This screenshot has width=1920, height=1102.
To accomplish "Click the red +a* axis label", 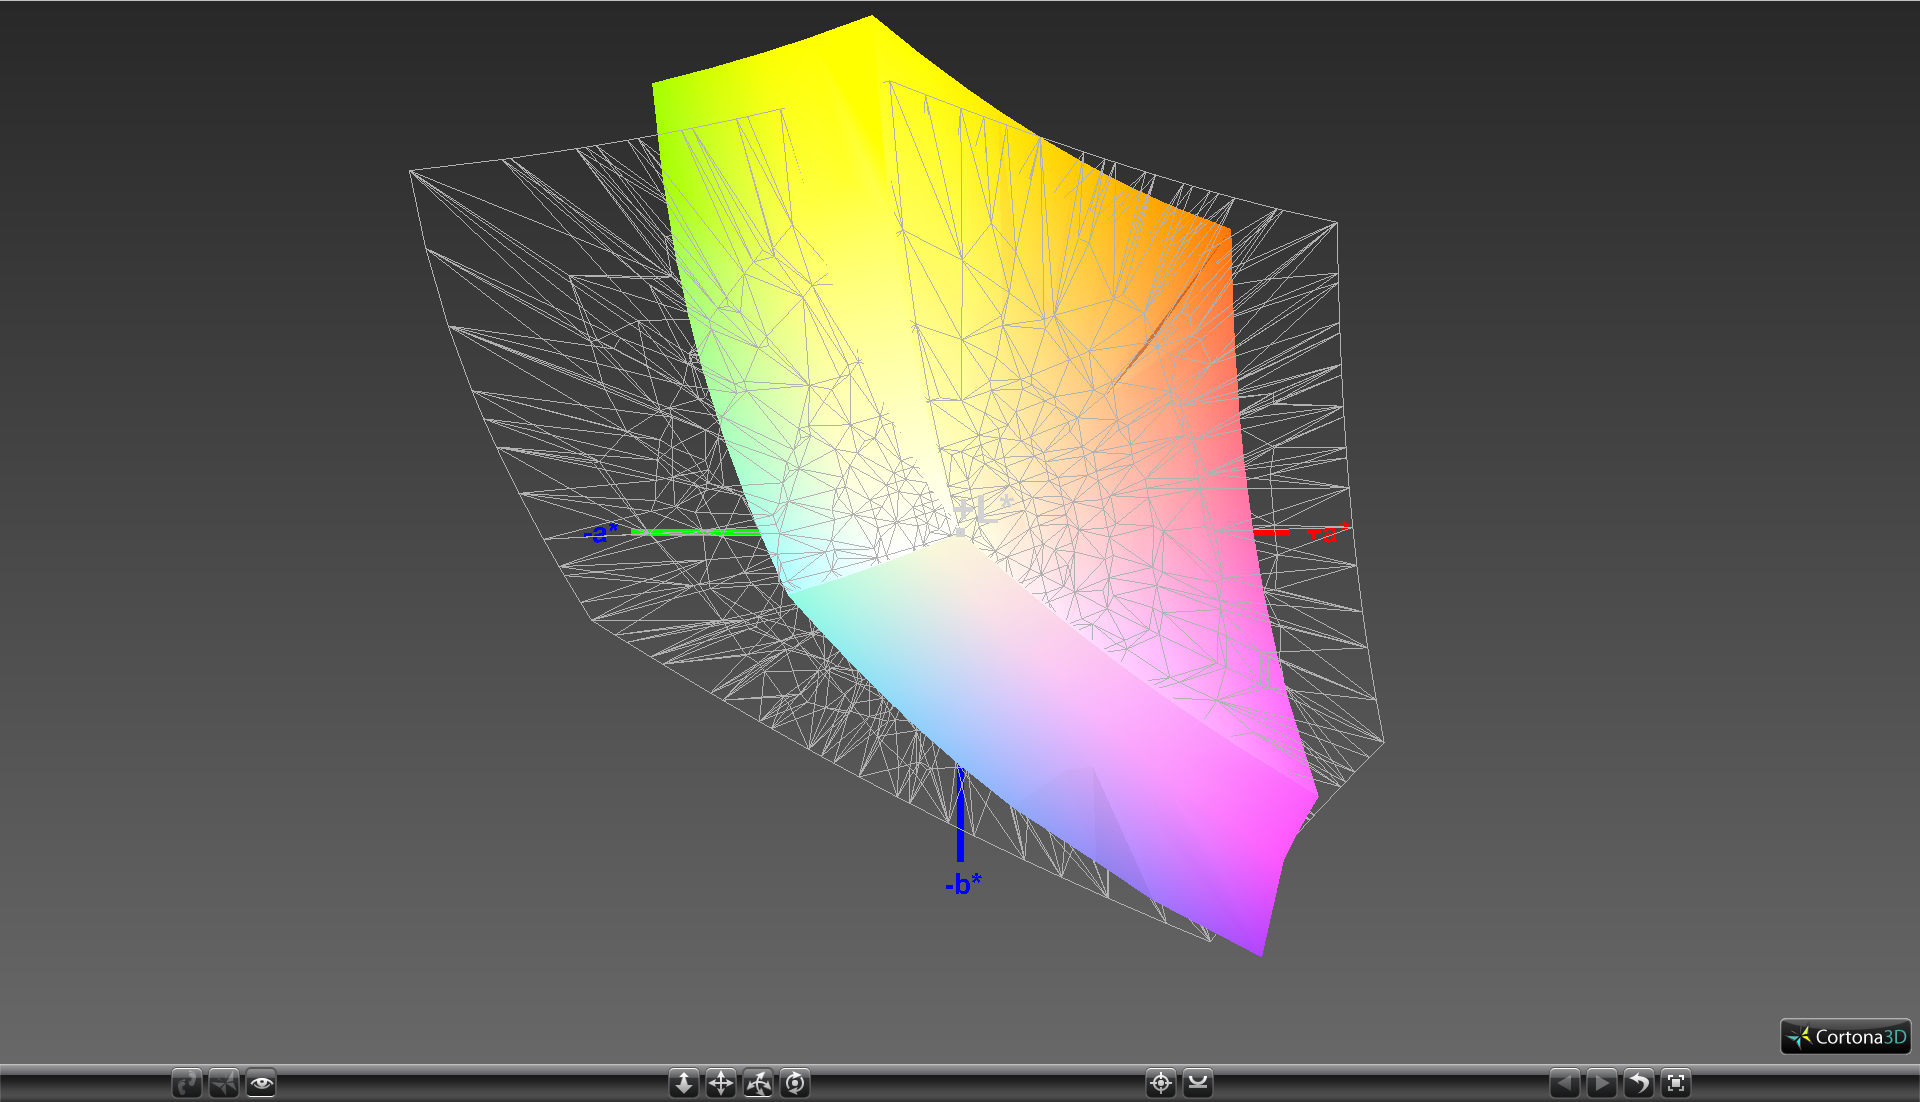I will 1328,533.
